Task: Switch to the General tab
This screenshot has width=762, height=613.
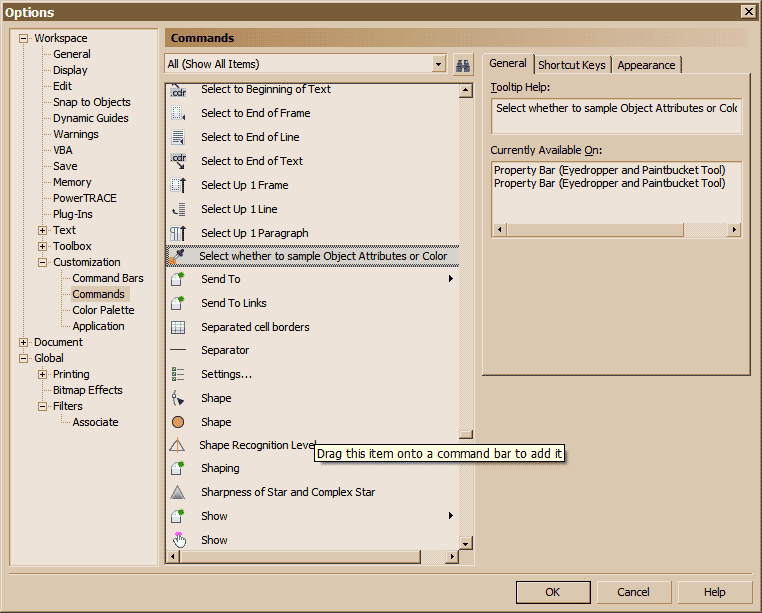Action: [x=508, y=64]
